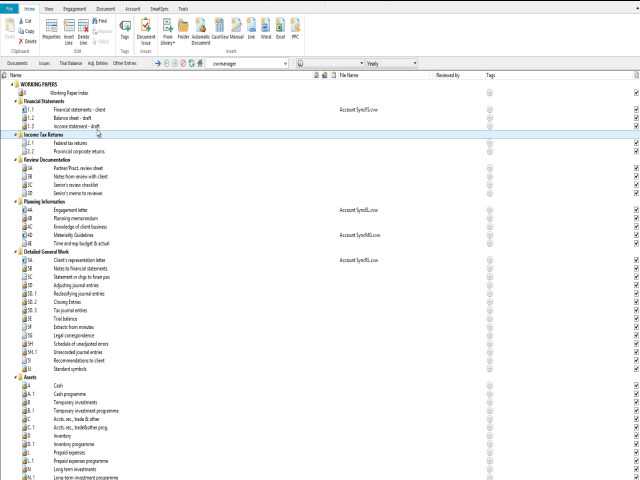Insert a Word document
640x480 pixels.
pyautogui.click(x=266, y=29)
